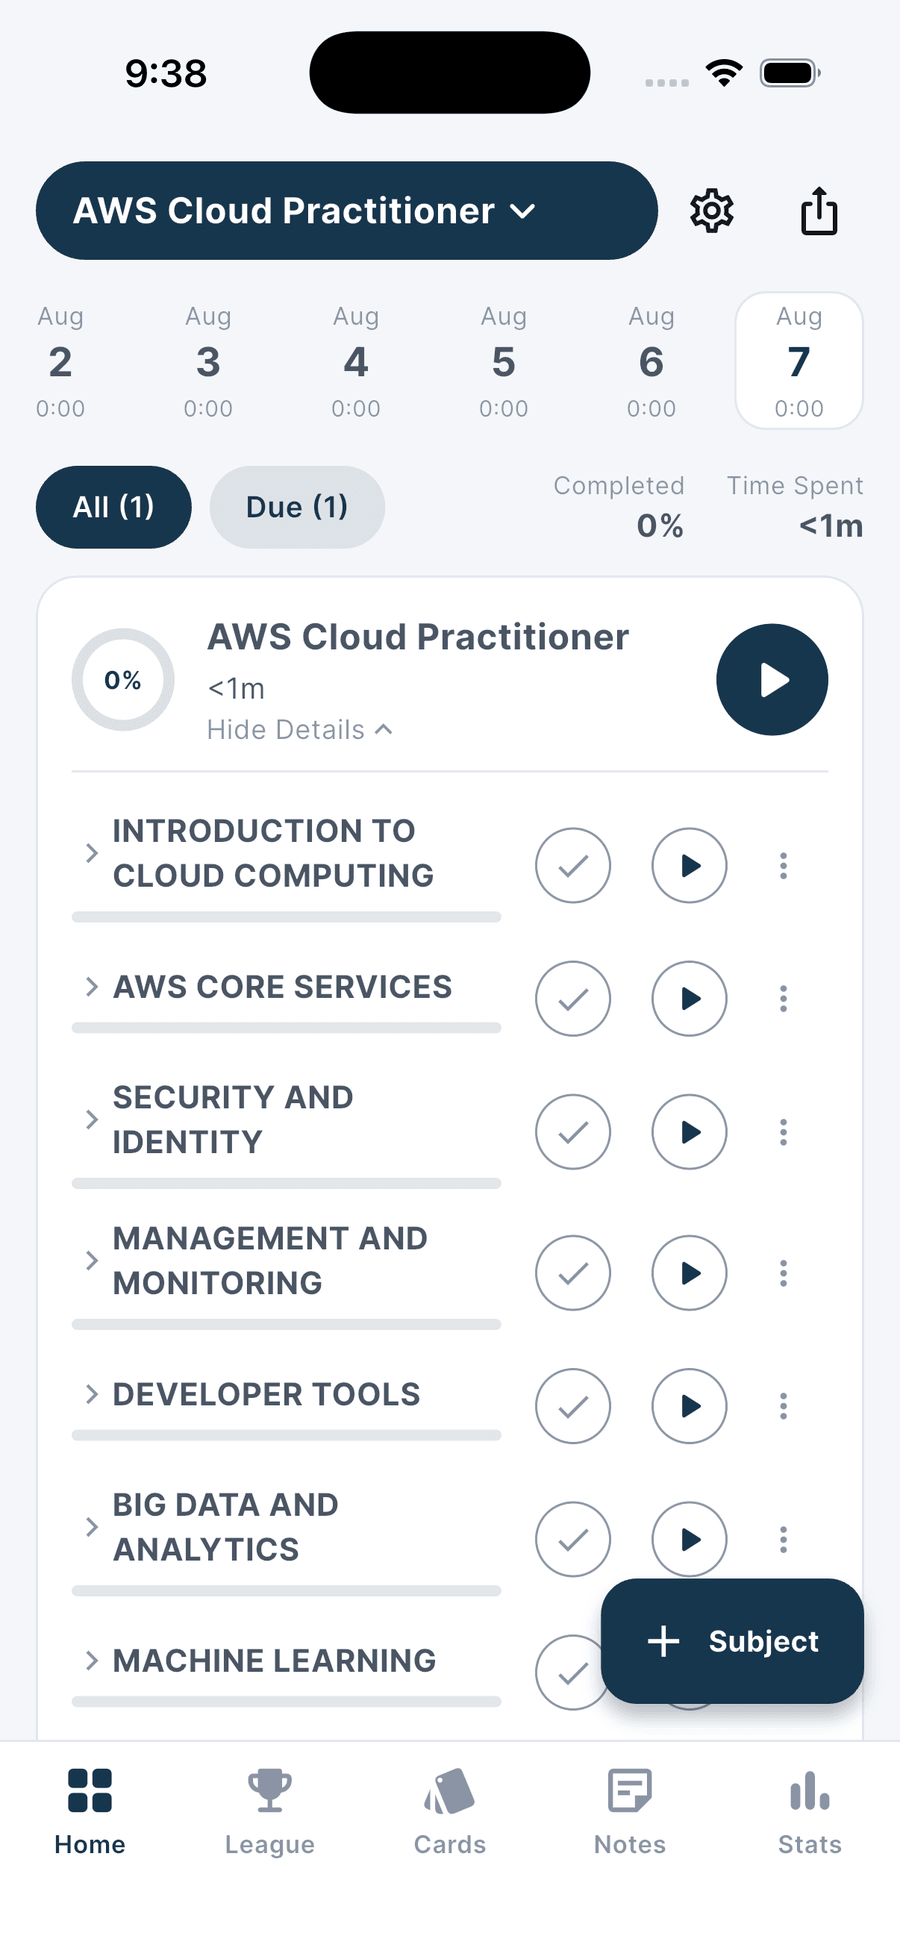Tap progress bar under AWS Core Services
This screenshot has height=1957, width=900.
click(286, 1028)
